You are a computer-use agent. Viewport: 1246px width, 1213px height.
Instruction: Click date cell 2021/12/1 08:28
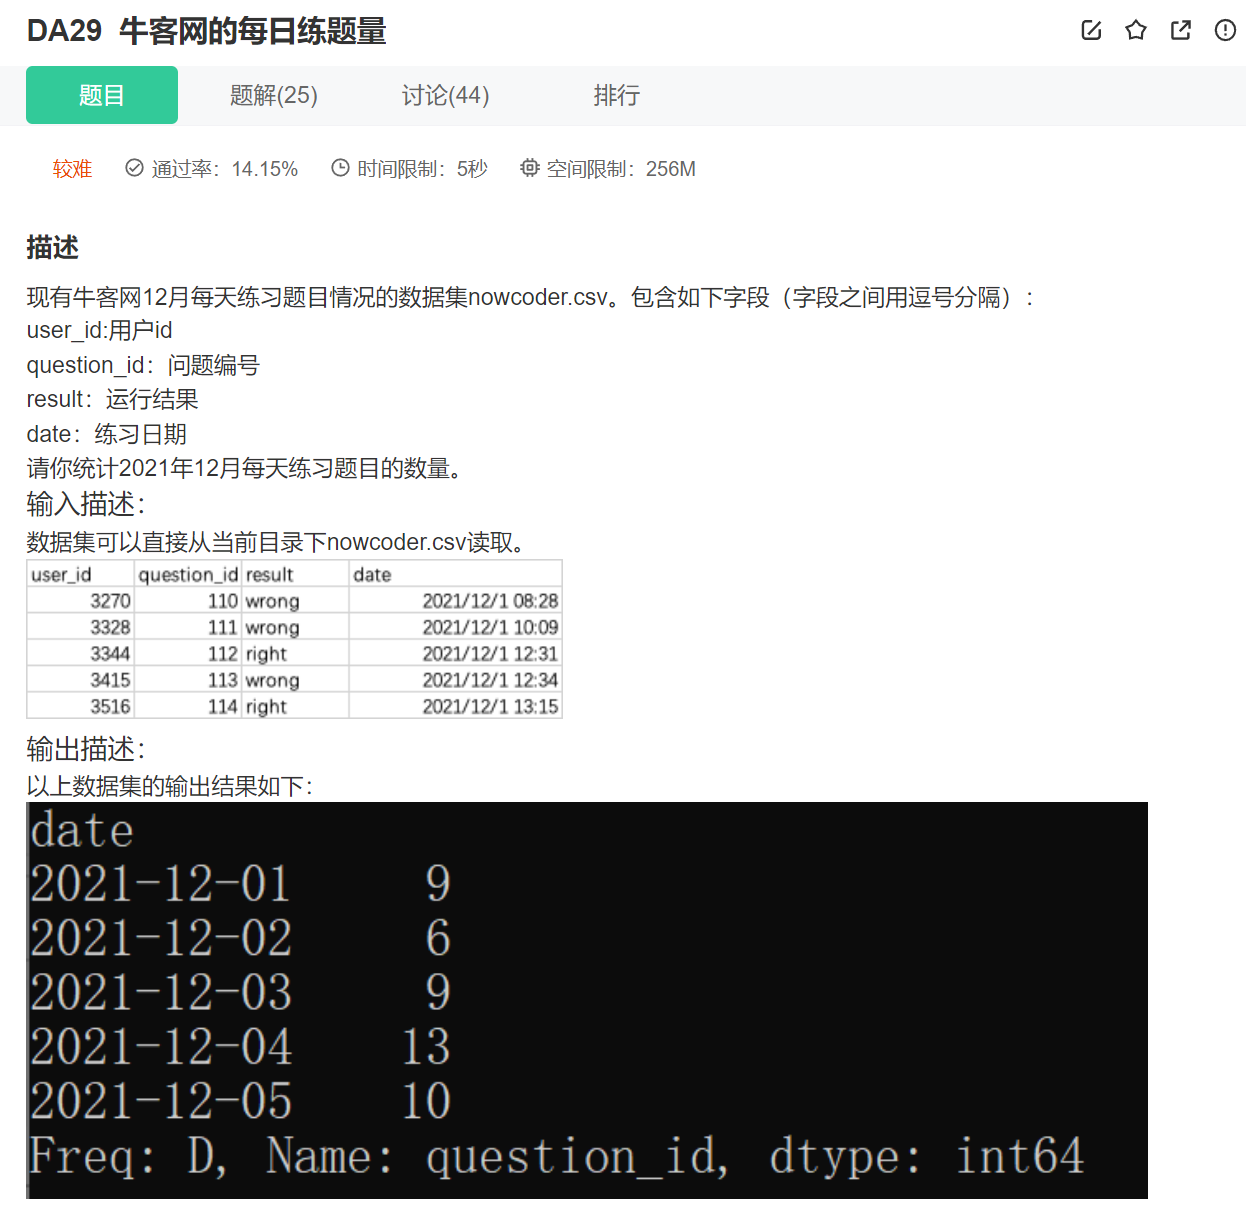[x=456, y=601]
